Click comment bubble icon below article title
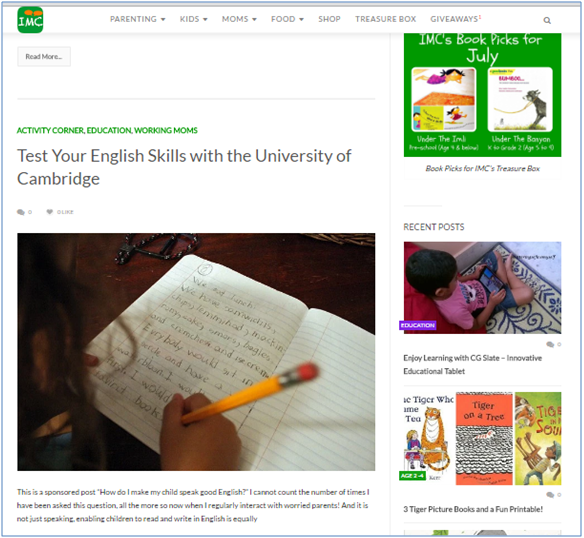Image resolution: width=584 pixels, height=538 pixels. point(20,212)
